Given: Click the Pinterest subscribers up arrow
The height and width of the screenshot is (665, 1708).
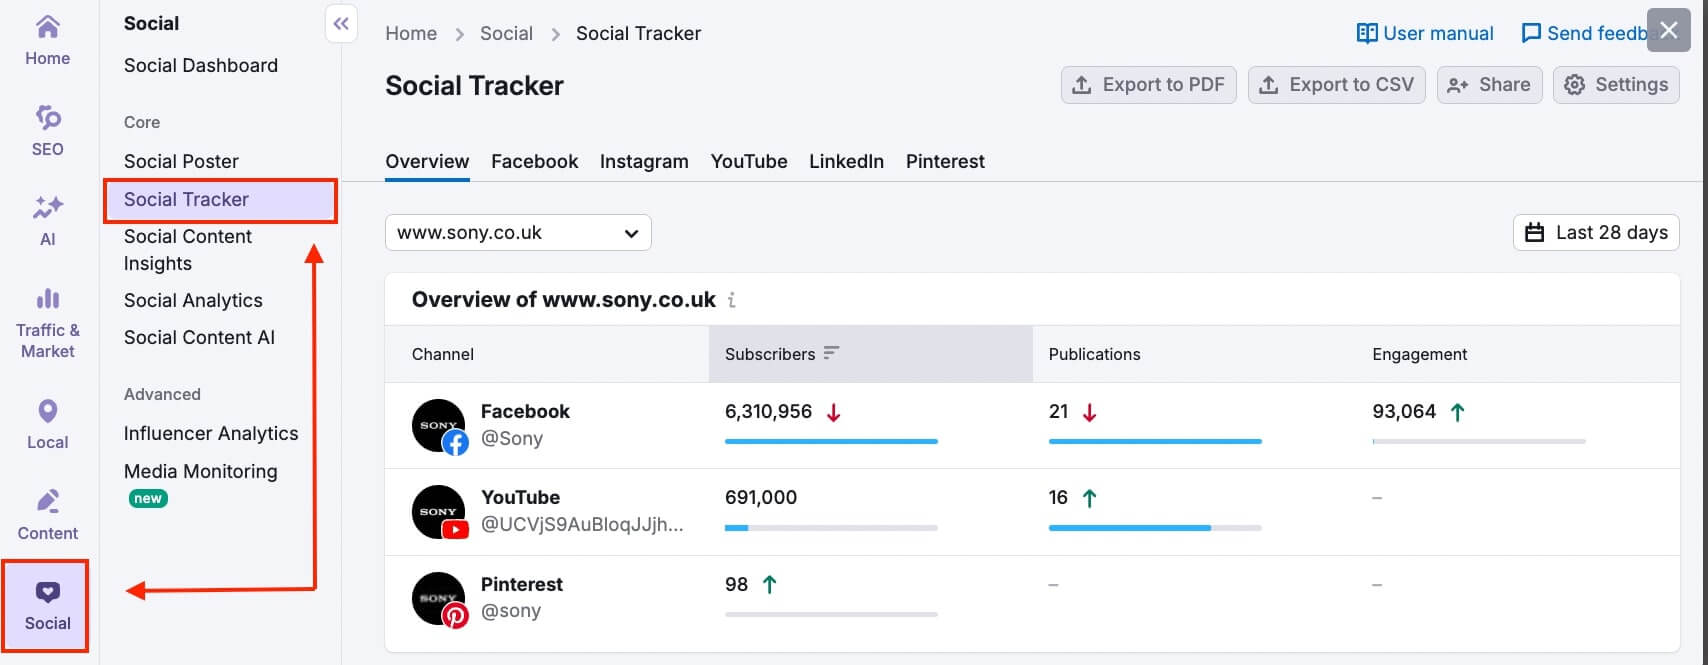Looking at the screenshot, I should point(769,585).
